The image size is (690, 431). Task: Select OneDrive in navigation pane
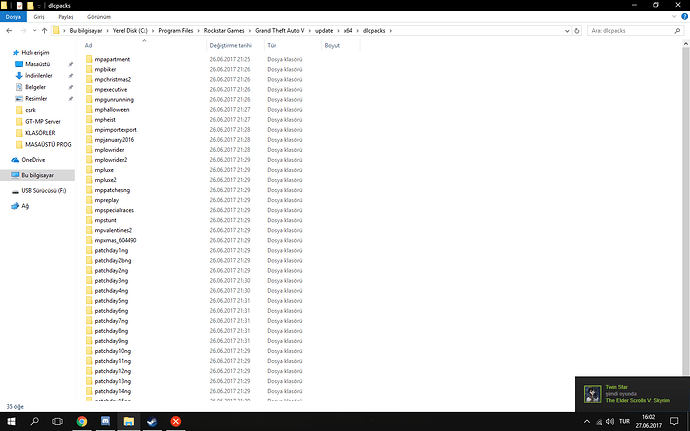click(33, 160)
